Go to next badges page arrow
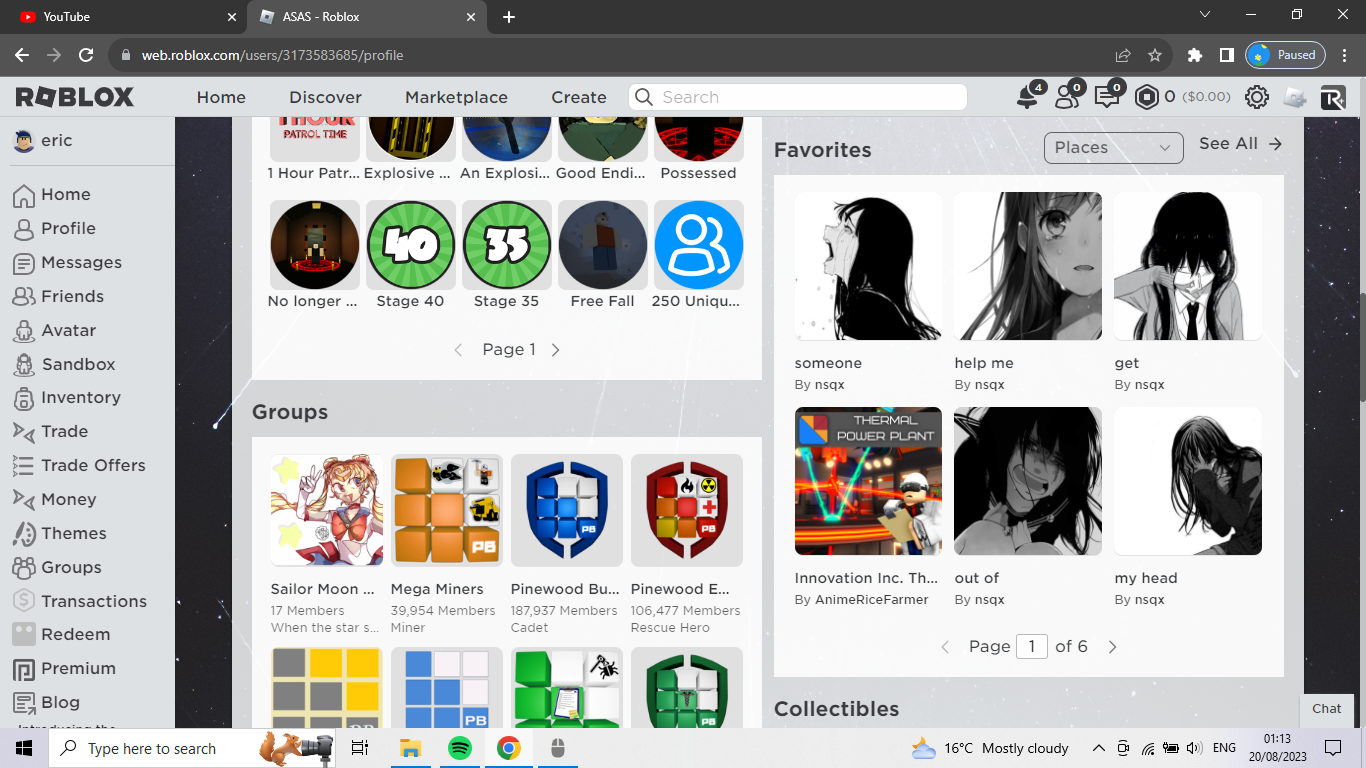The width and height of the screenshot is (1366, 768). (x=556, y=350)
